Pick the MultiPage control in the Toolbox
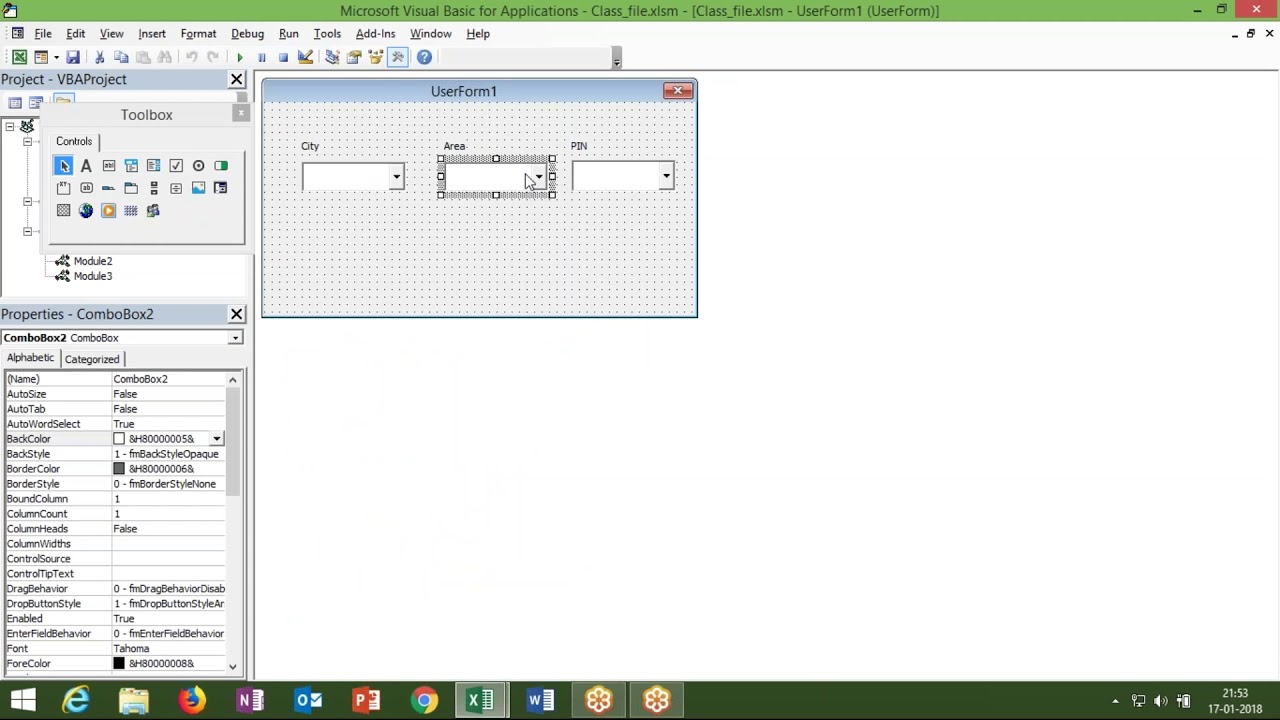 [x=131, y=188]
